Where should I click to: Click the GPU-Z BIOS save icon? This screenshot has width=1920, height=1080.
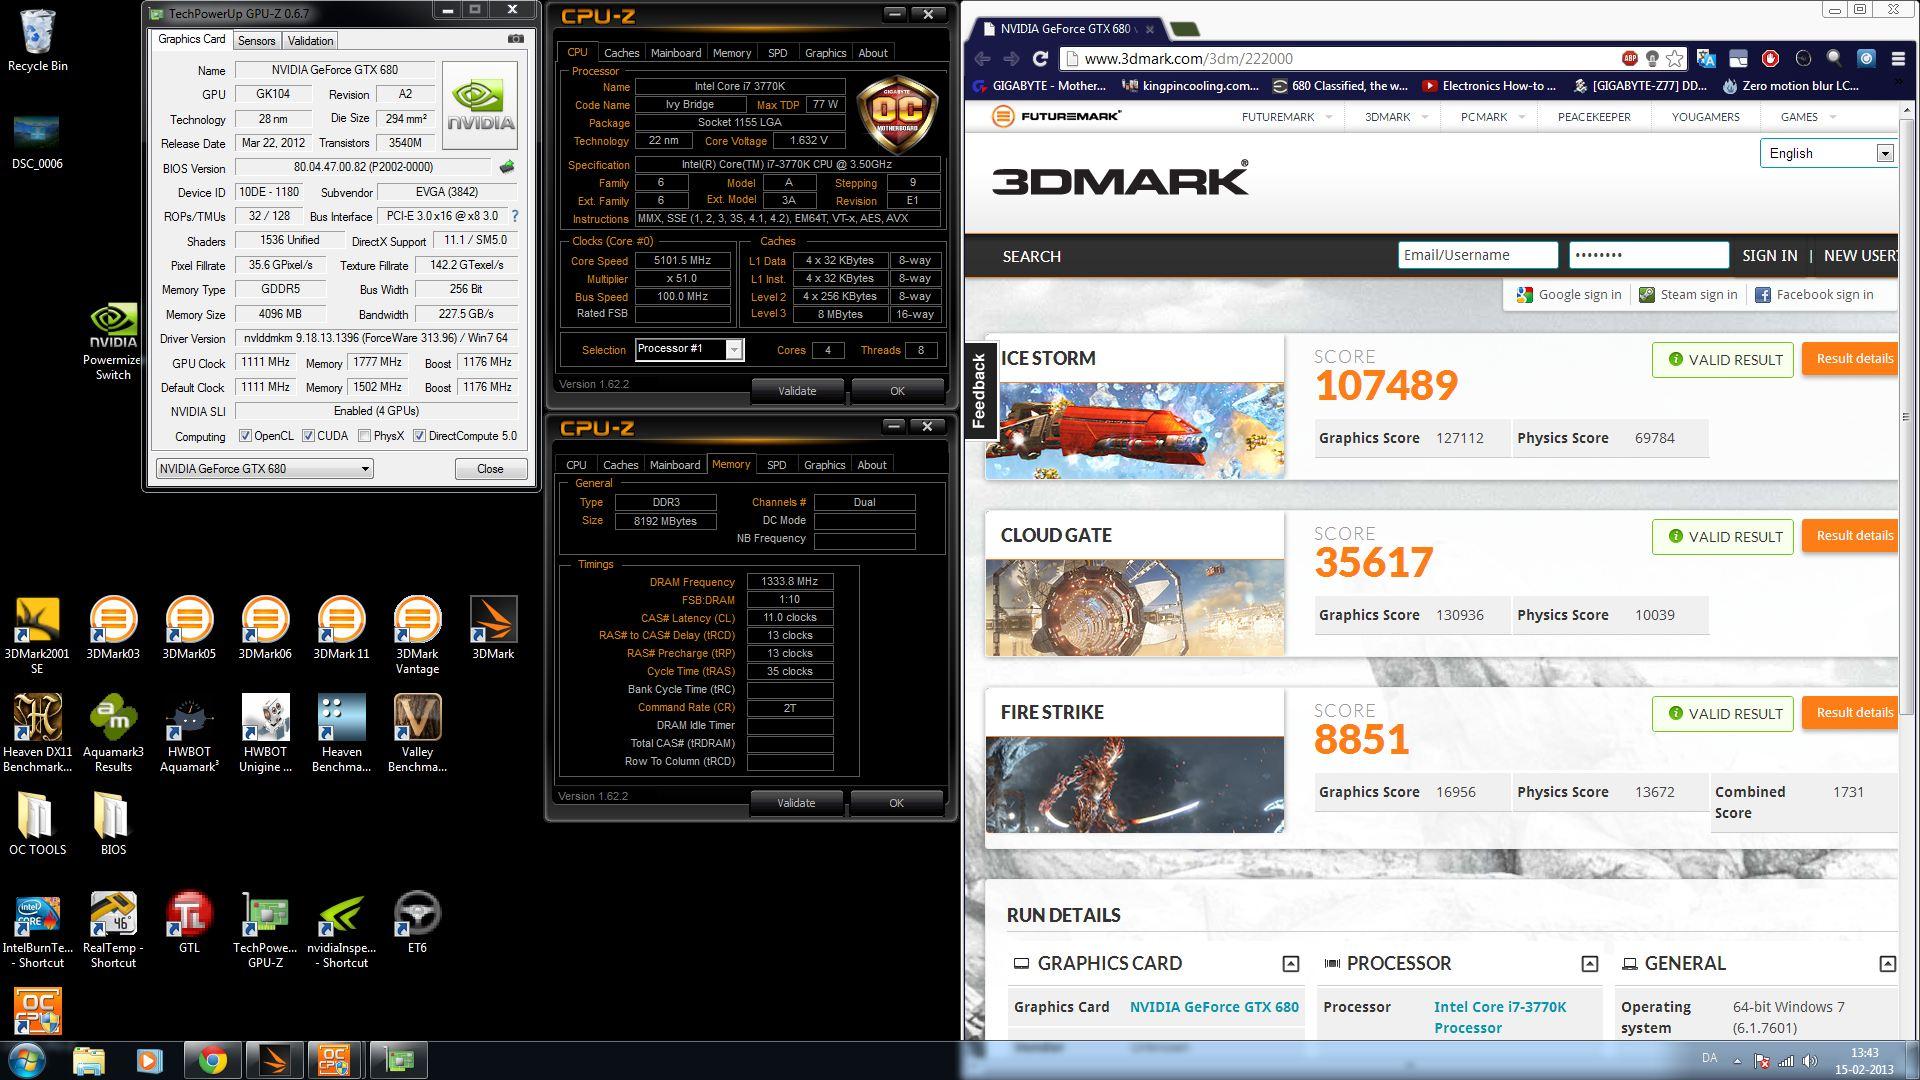point(507,167)
